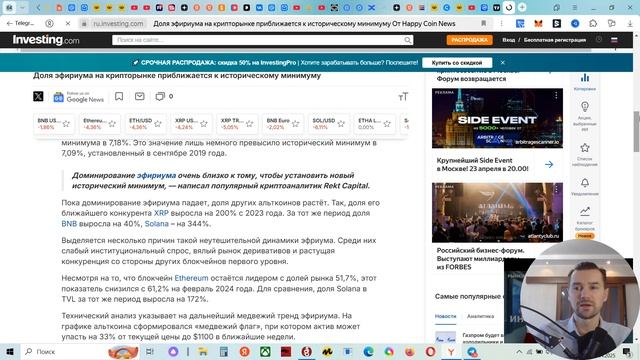
Task: Bookmark this page in the address bar
Action: [484, 24]
